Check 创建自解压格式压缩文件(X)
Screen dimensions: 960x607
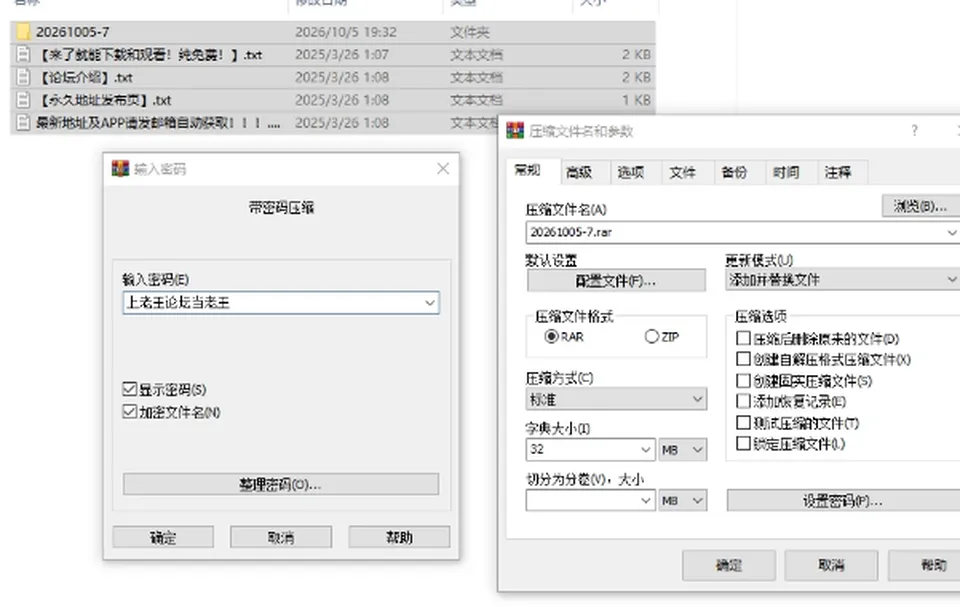click(x=743, y=359)
